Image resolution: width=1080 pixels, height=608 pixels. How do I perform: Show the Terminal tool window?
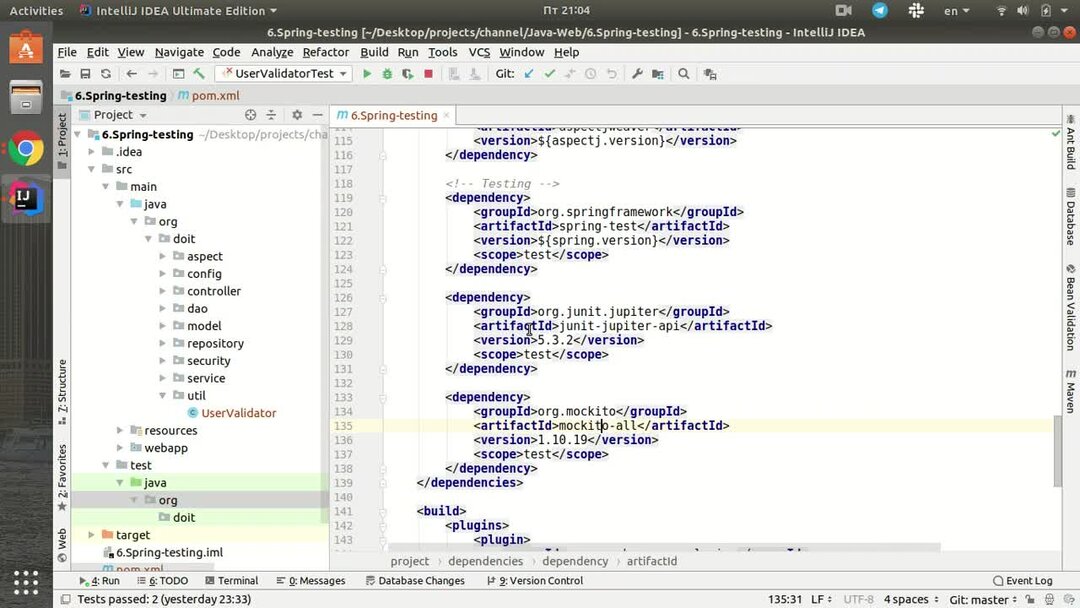coord(232,580)
